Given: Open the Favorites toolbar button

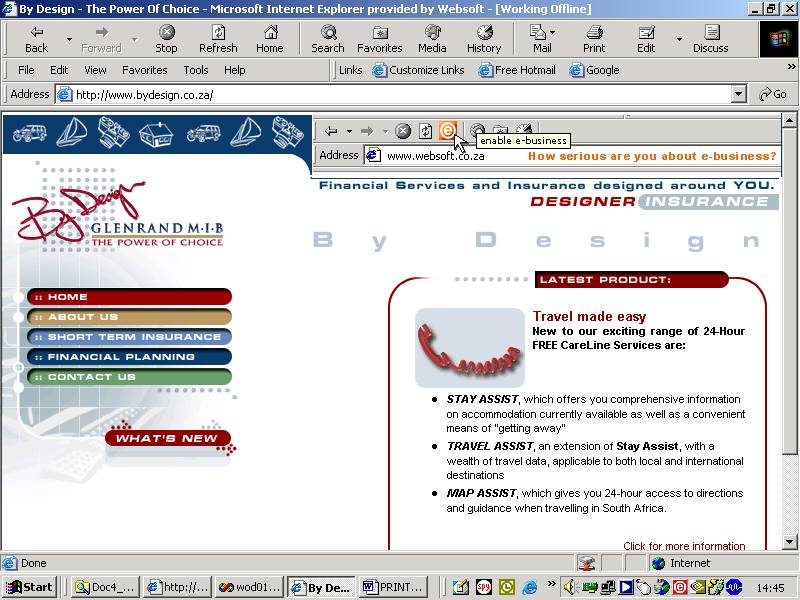Looking at the screenshot, I should point(380,39).
